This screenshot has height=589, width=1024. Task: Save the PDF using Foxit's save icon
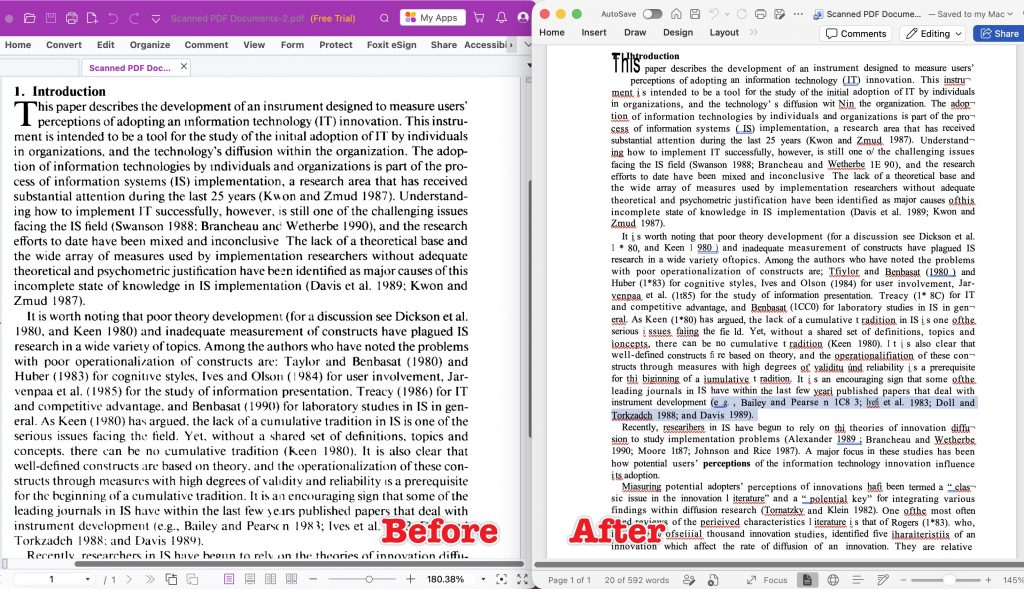pos(50,18)
